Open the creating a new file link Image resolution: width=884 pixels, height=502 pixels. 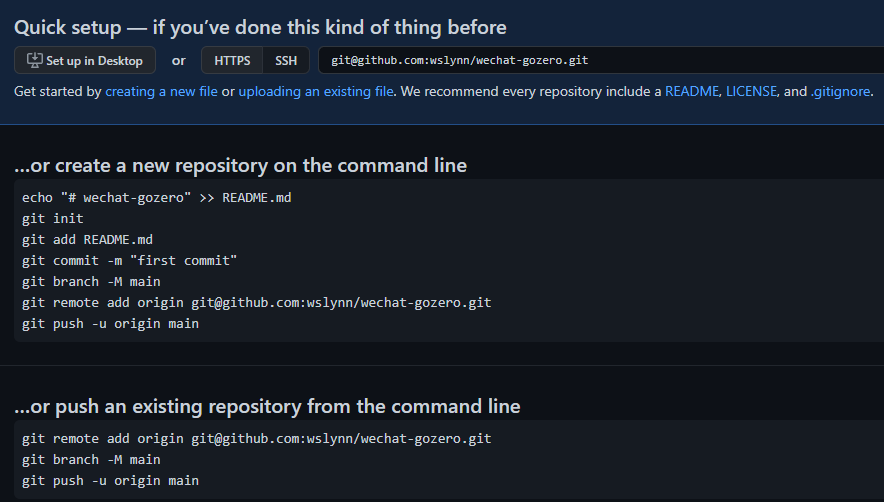pos(161,91)
